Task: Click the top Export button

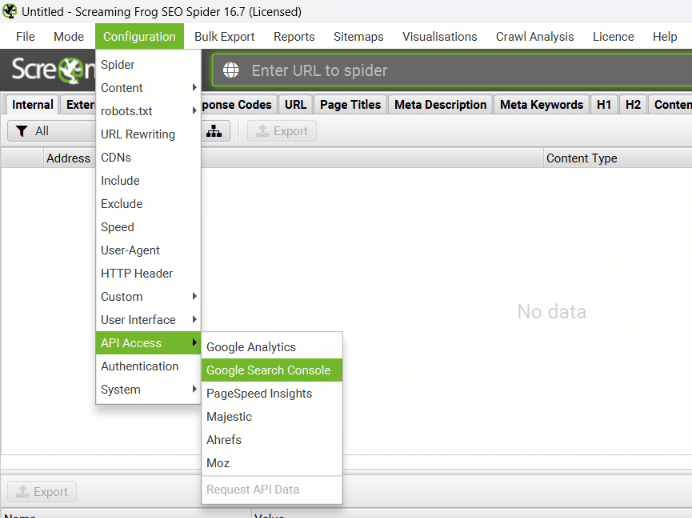Action: point(282,131)
